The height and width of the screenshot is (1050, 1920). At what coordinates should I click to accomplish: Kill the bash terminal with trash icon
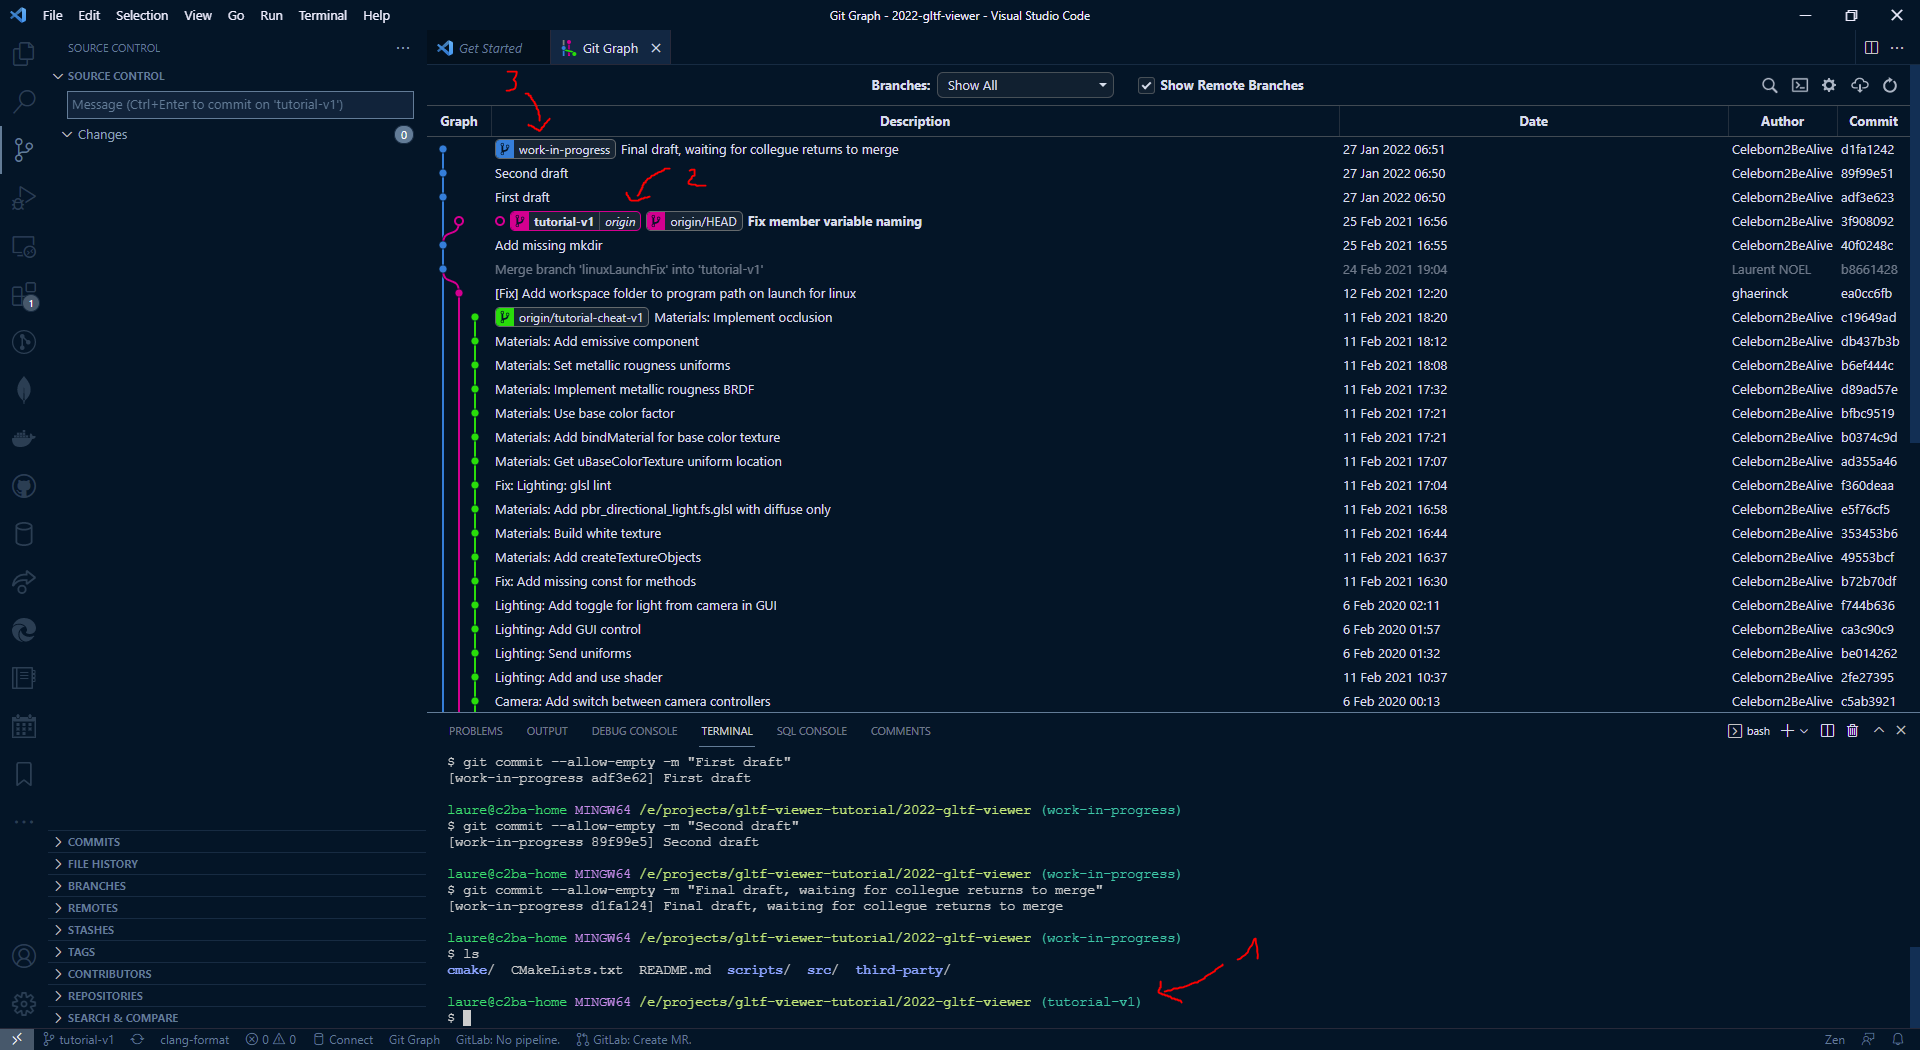1852,731
